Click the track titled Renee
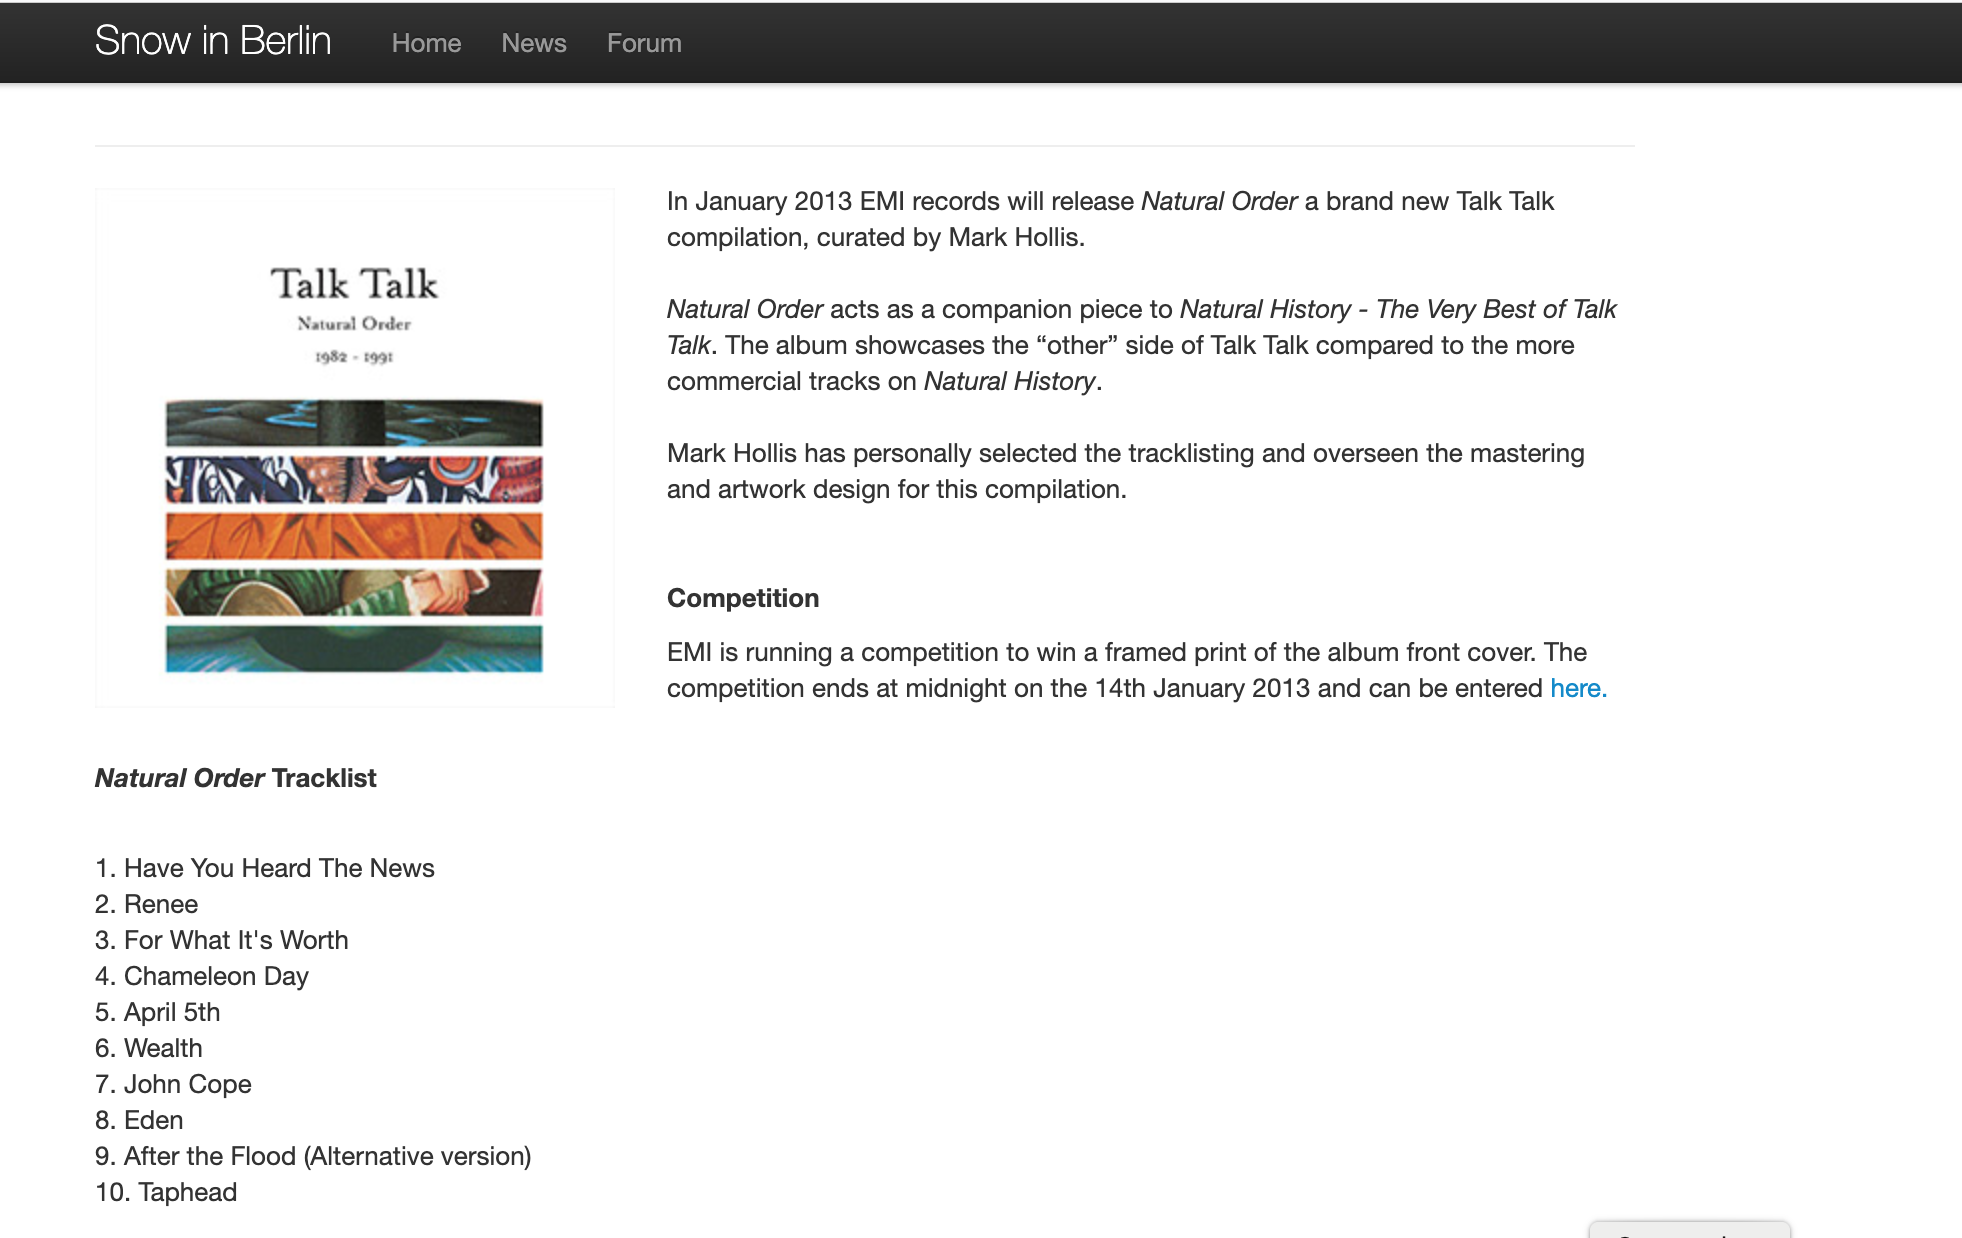Image resolution: width=1962 pixels, height=1238 pixels. point(160,904)
